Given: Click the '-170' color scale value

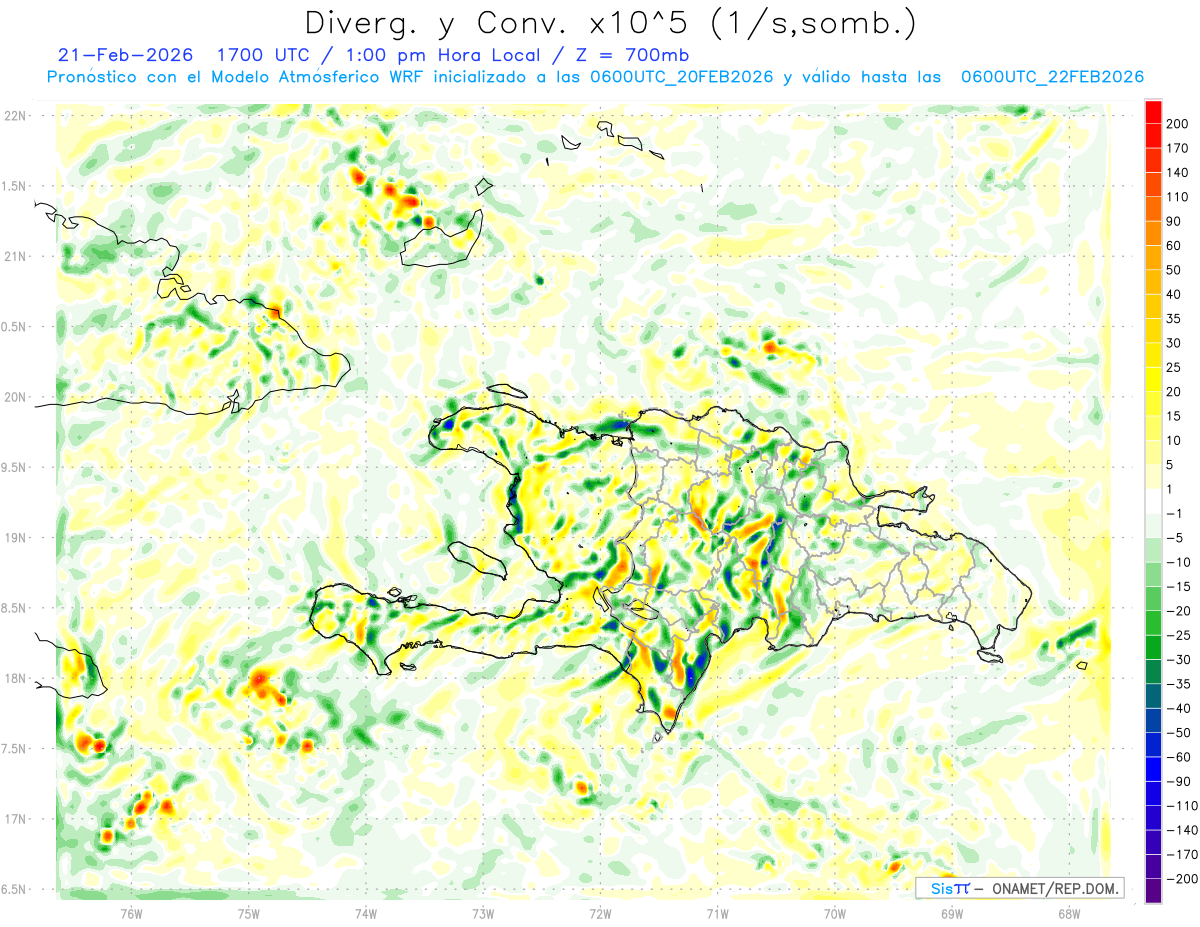Looking at the screenshot, I should coord(1183,854).
